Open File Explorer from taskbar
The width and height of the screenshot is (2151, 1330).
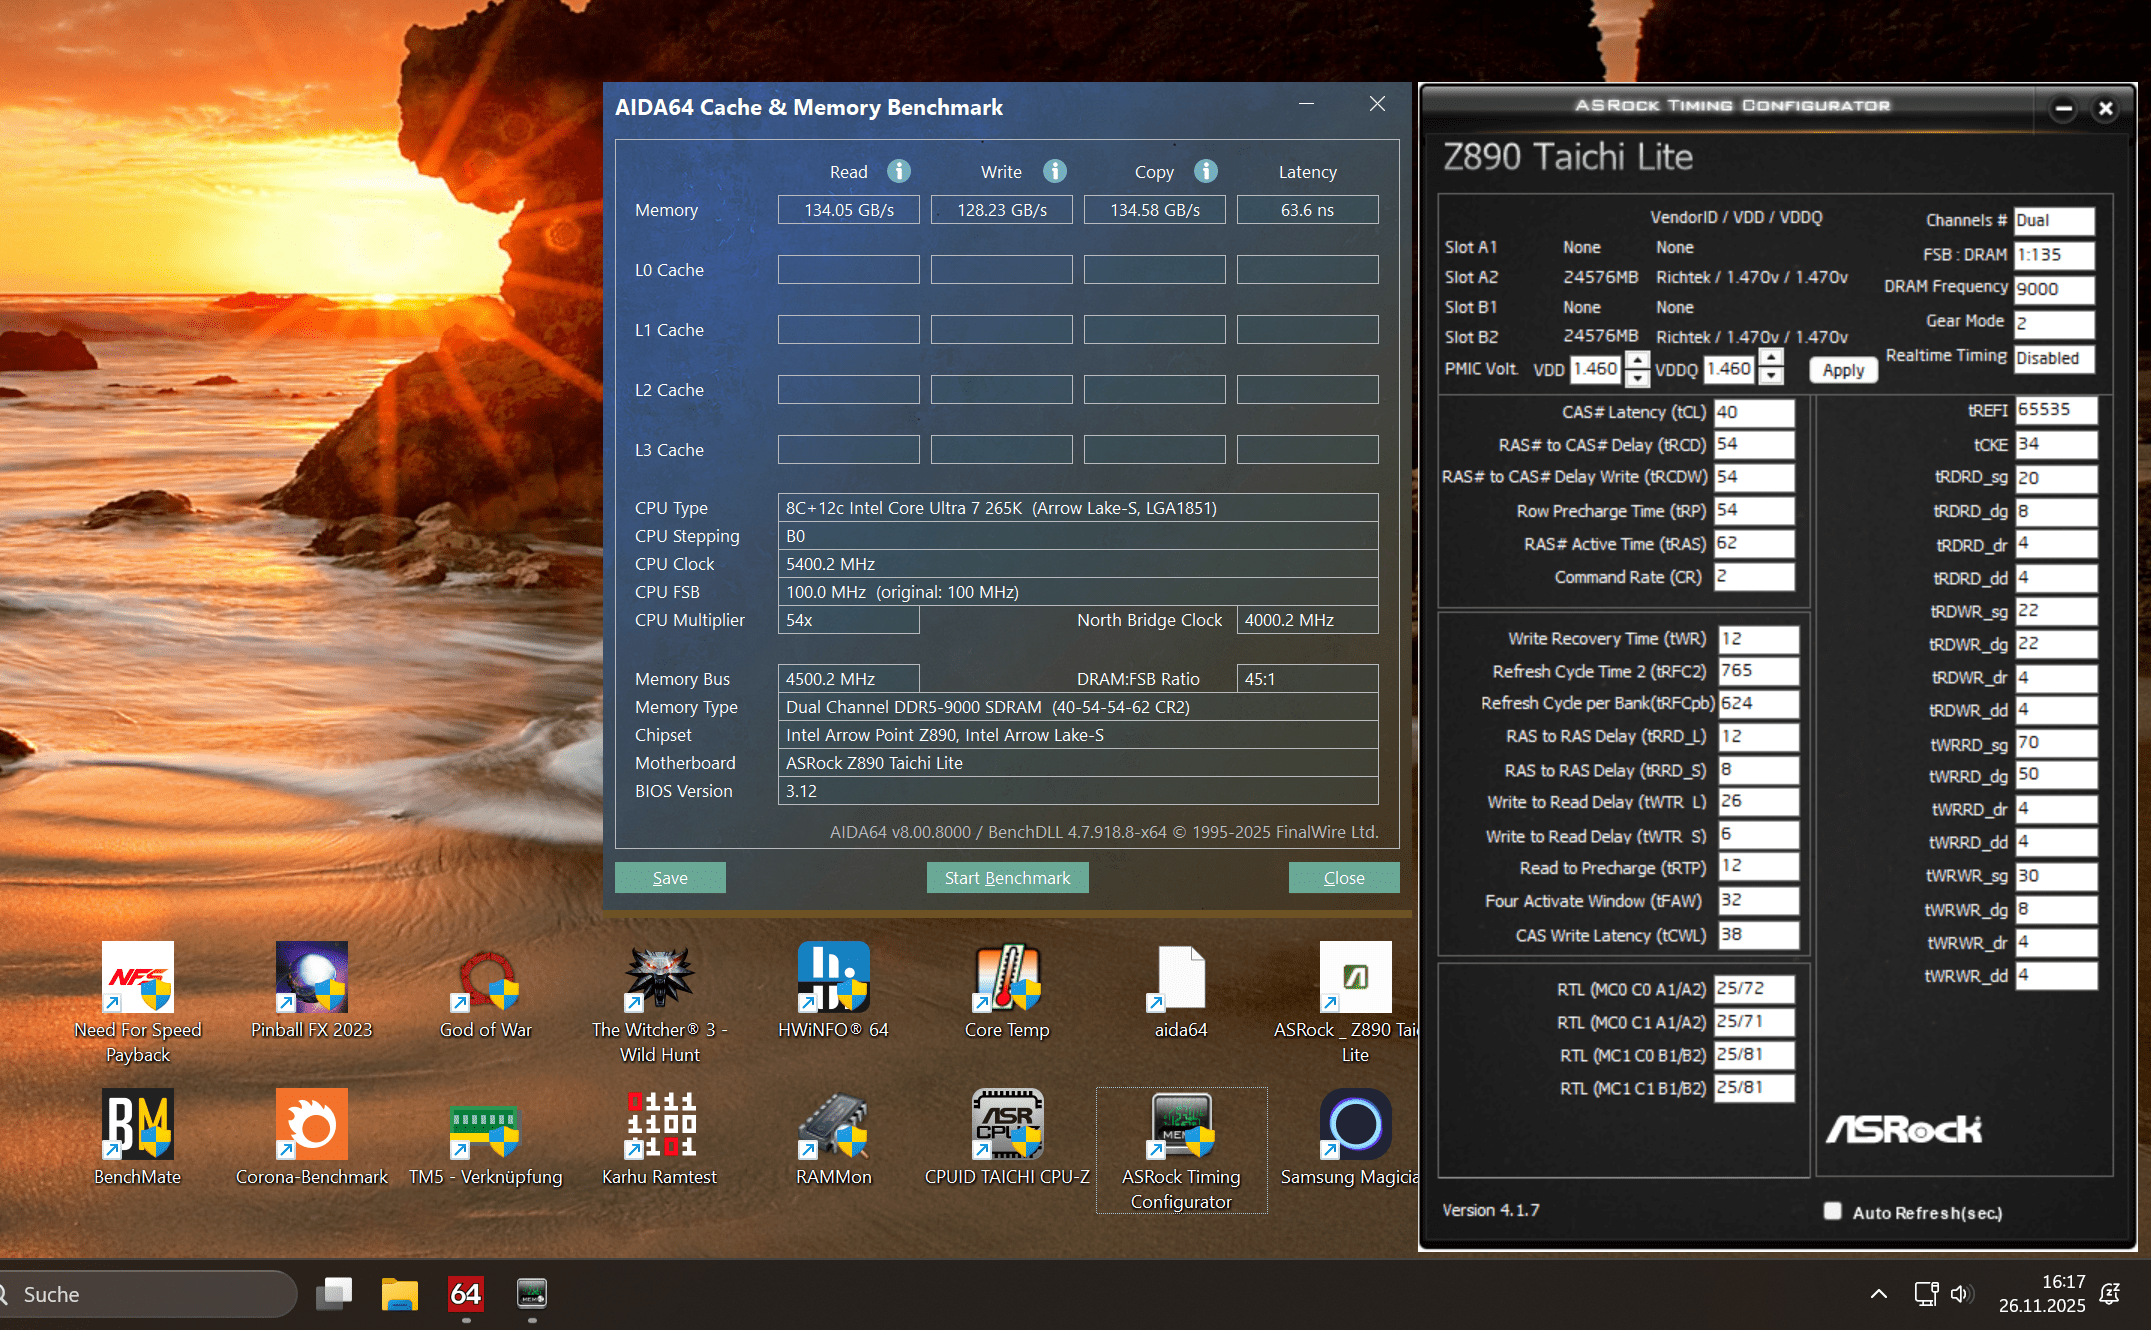click(400, 1294)
